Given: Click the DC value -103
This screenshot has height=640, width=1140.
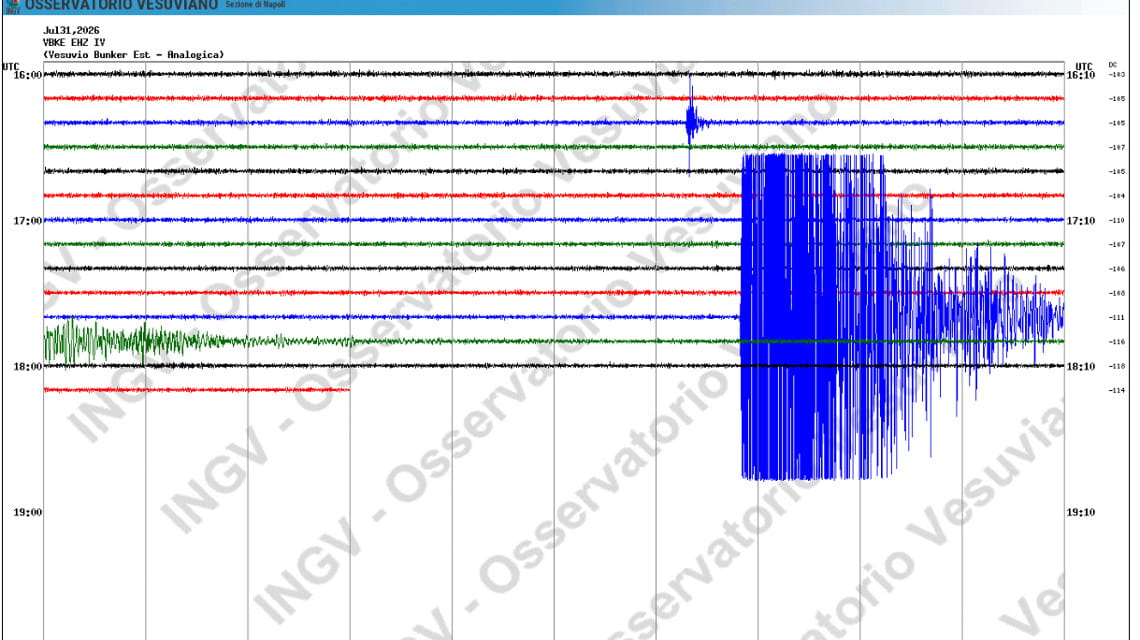Looking at the screenshot, I should click(1117, 74).
